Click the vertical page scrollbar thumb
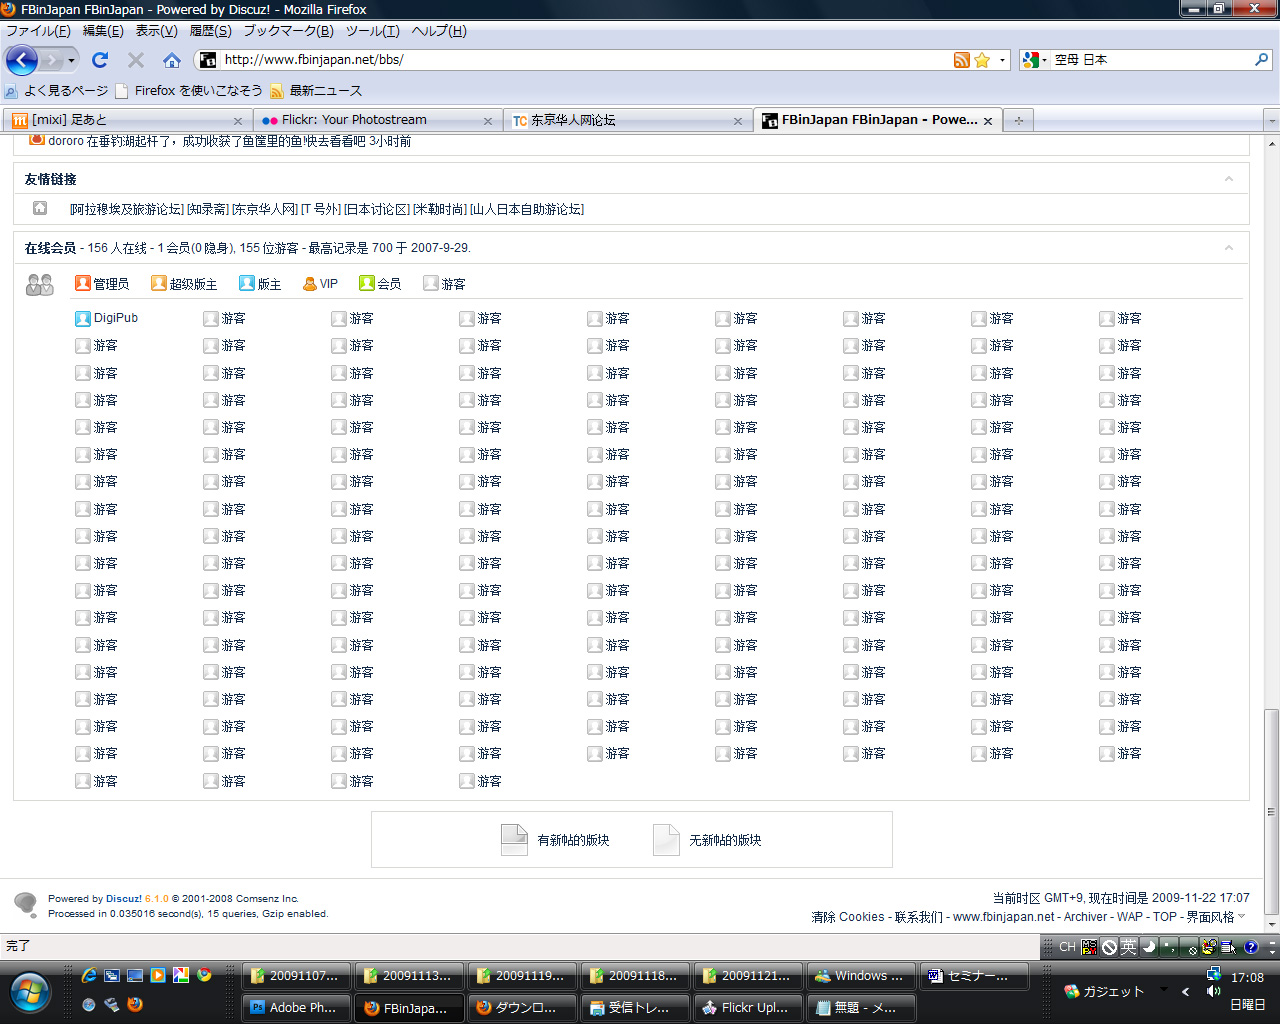1280x1024 pixels. 1271,812
